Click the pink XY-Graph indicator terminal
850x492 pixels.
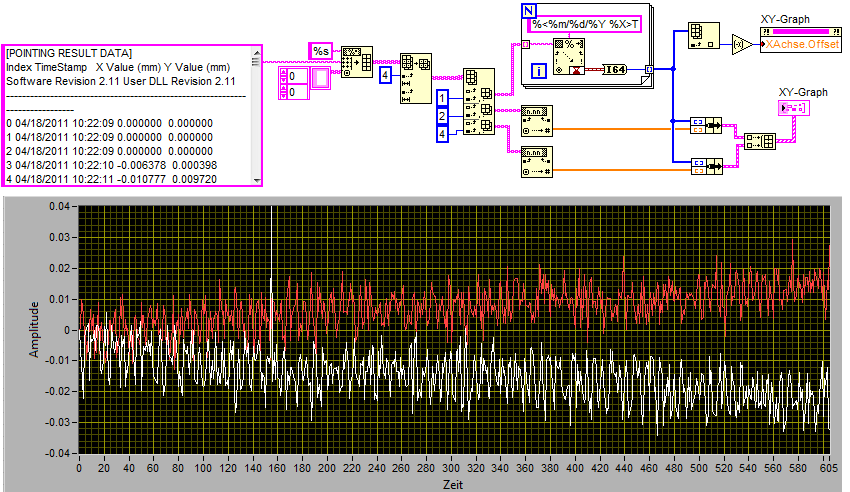pyautogui.click(x=794, y=108)
